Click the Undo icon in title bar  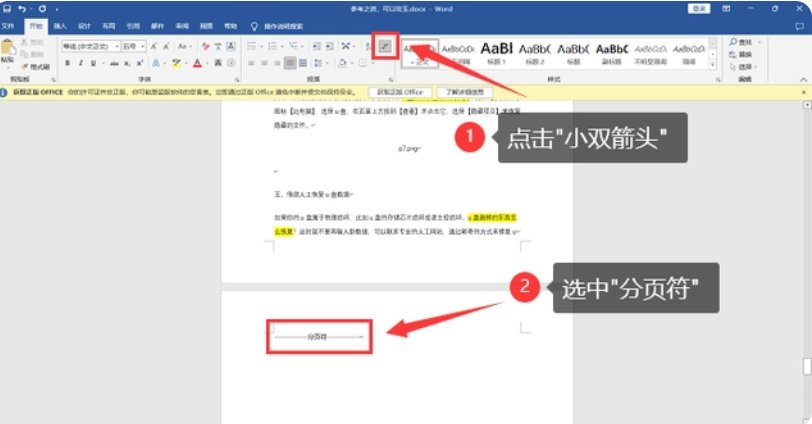tap(22, 8)
